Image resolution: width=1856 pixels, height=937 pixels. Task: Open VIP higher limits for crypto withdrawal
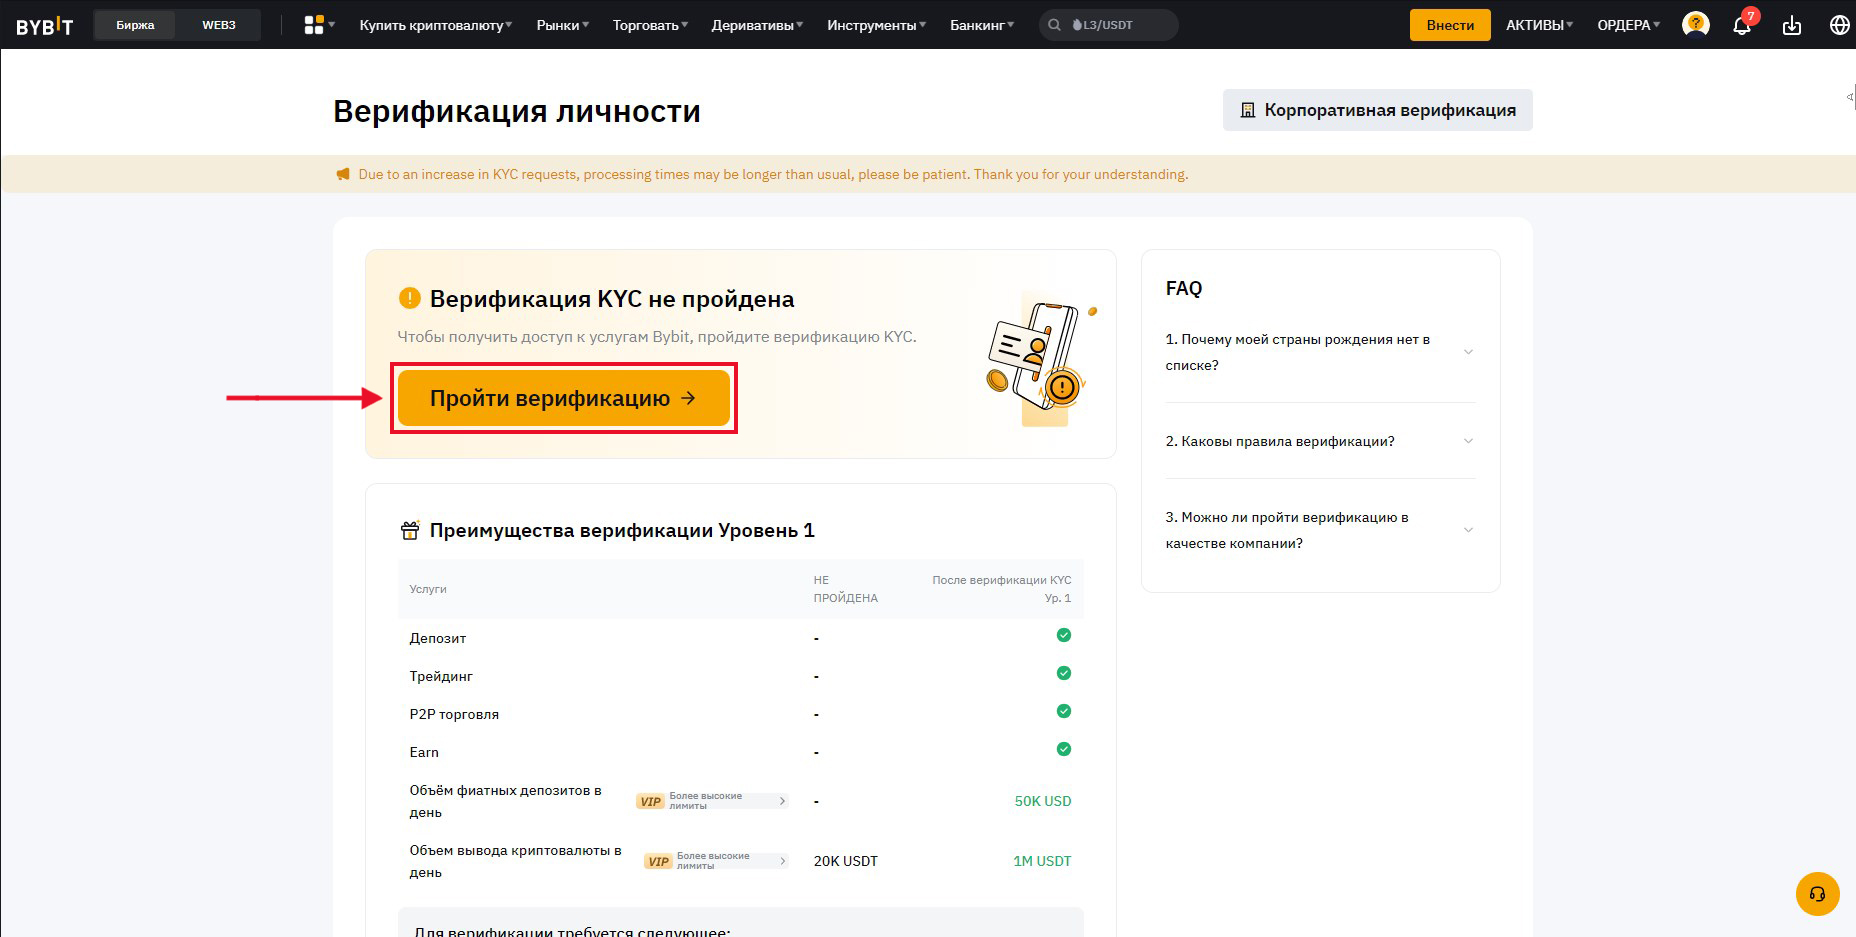tap(716, 861)
